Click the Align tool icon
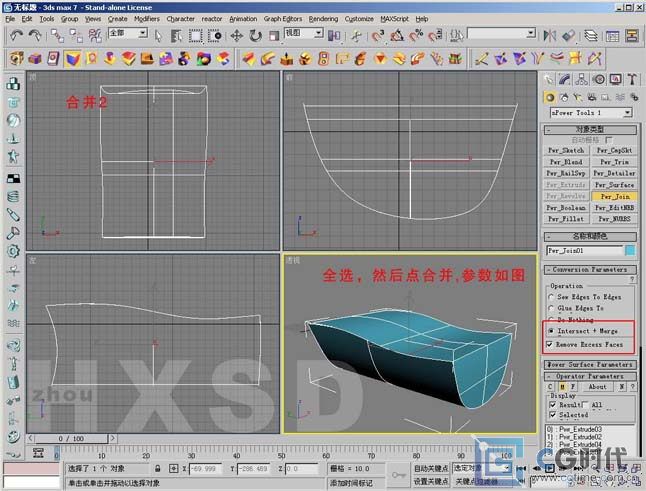This screenshot has width=646, height=491. tap(569, 36)
